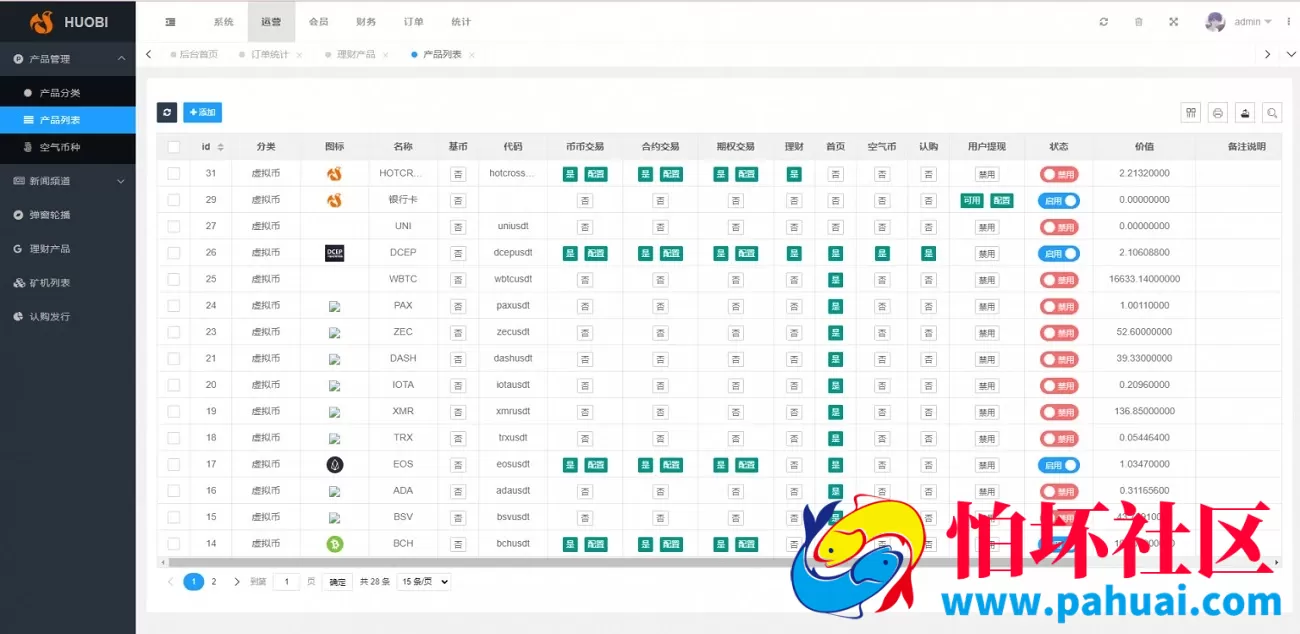The image size is (1300, 634).
Task: Click 配置 in 用户提现 for 银行卡 row
Action: 1002,200
